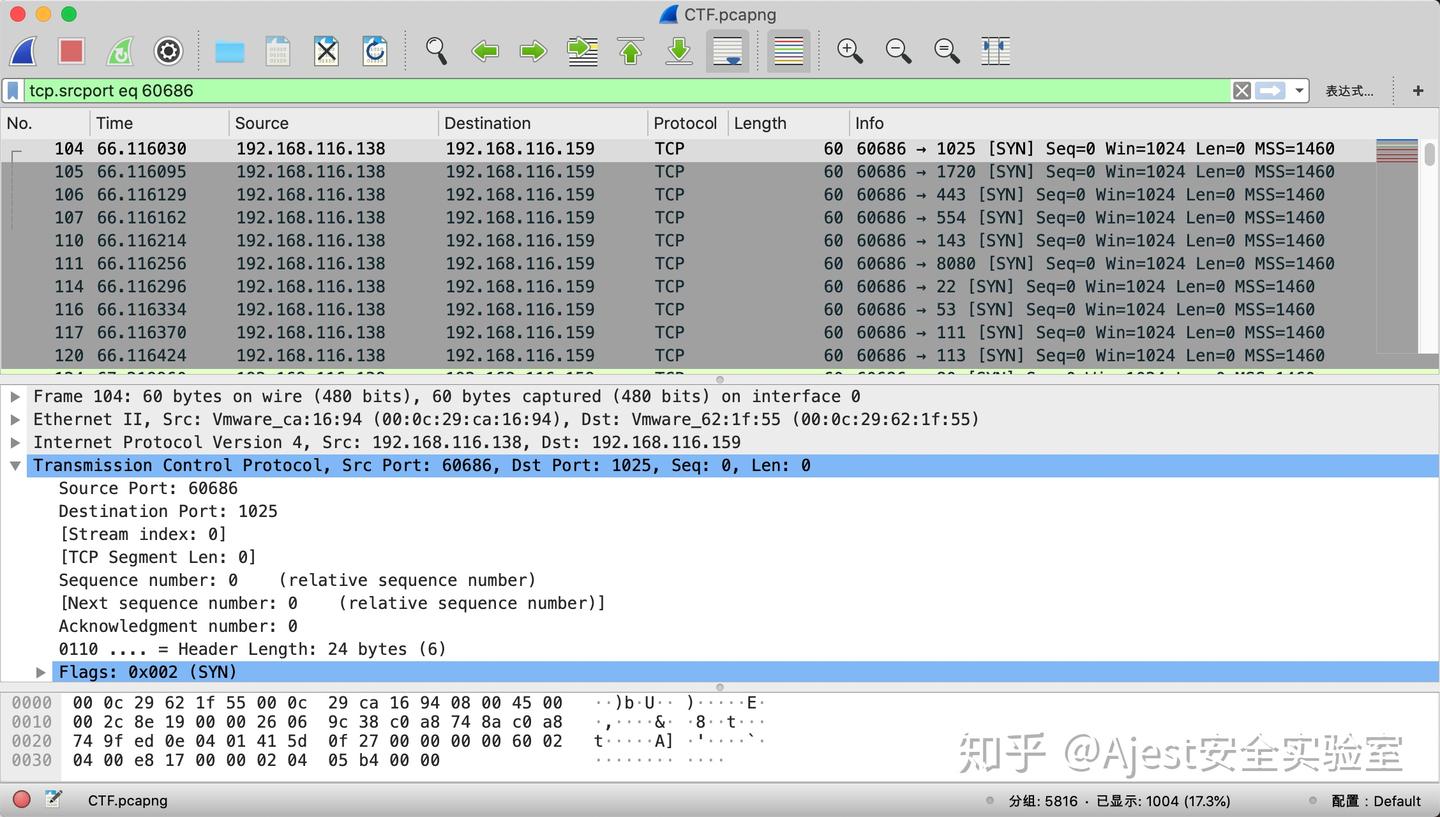Jump to the last packet

679,51
